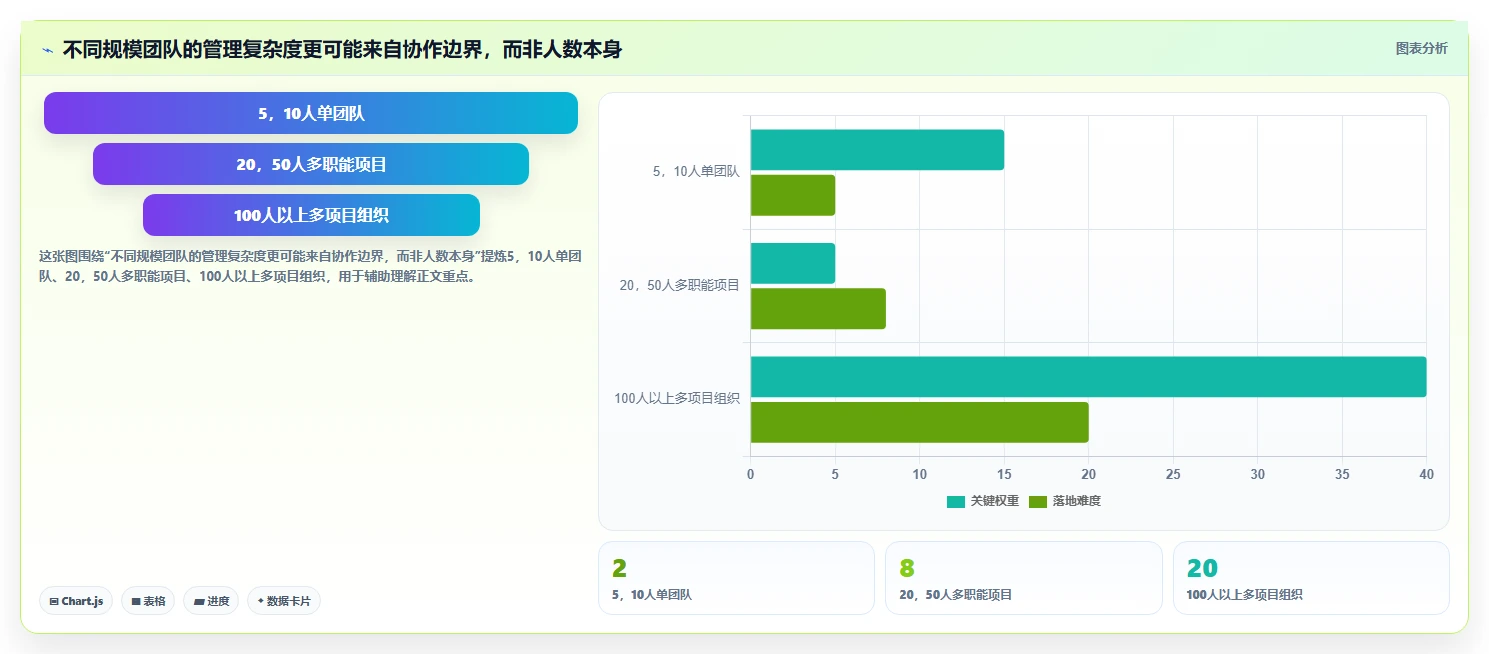Click y-axis label 100人以上多项目组织

coord(677,399)
